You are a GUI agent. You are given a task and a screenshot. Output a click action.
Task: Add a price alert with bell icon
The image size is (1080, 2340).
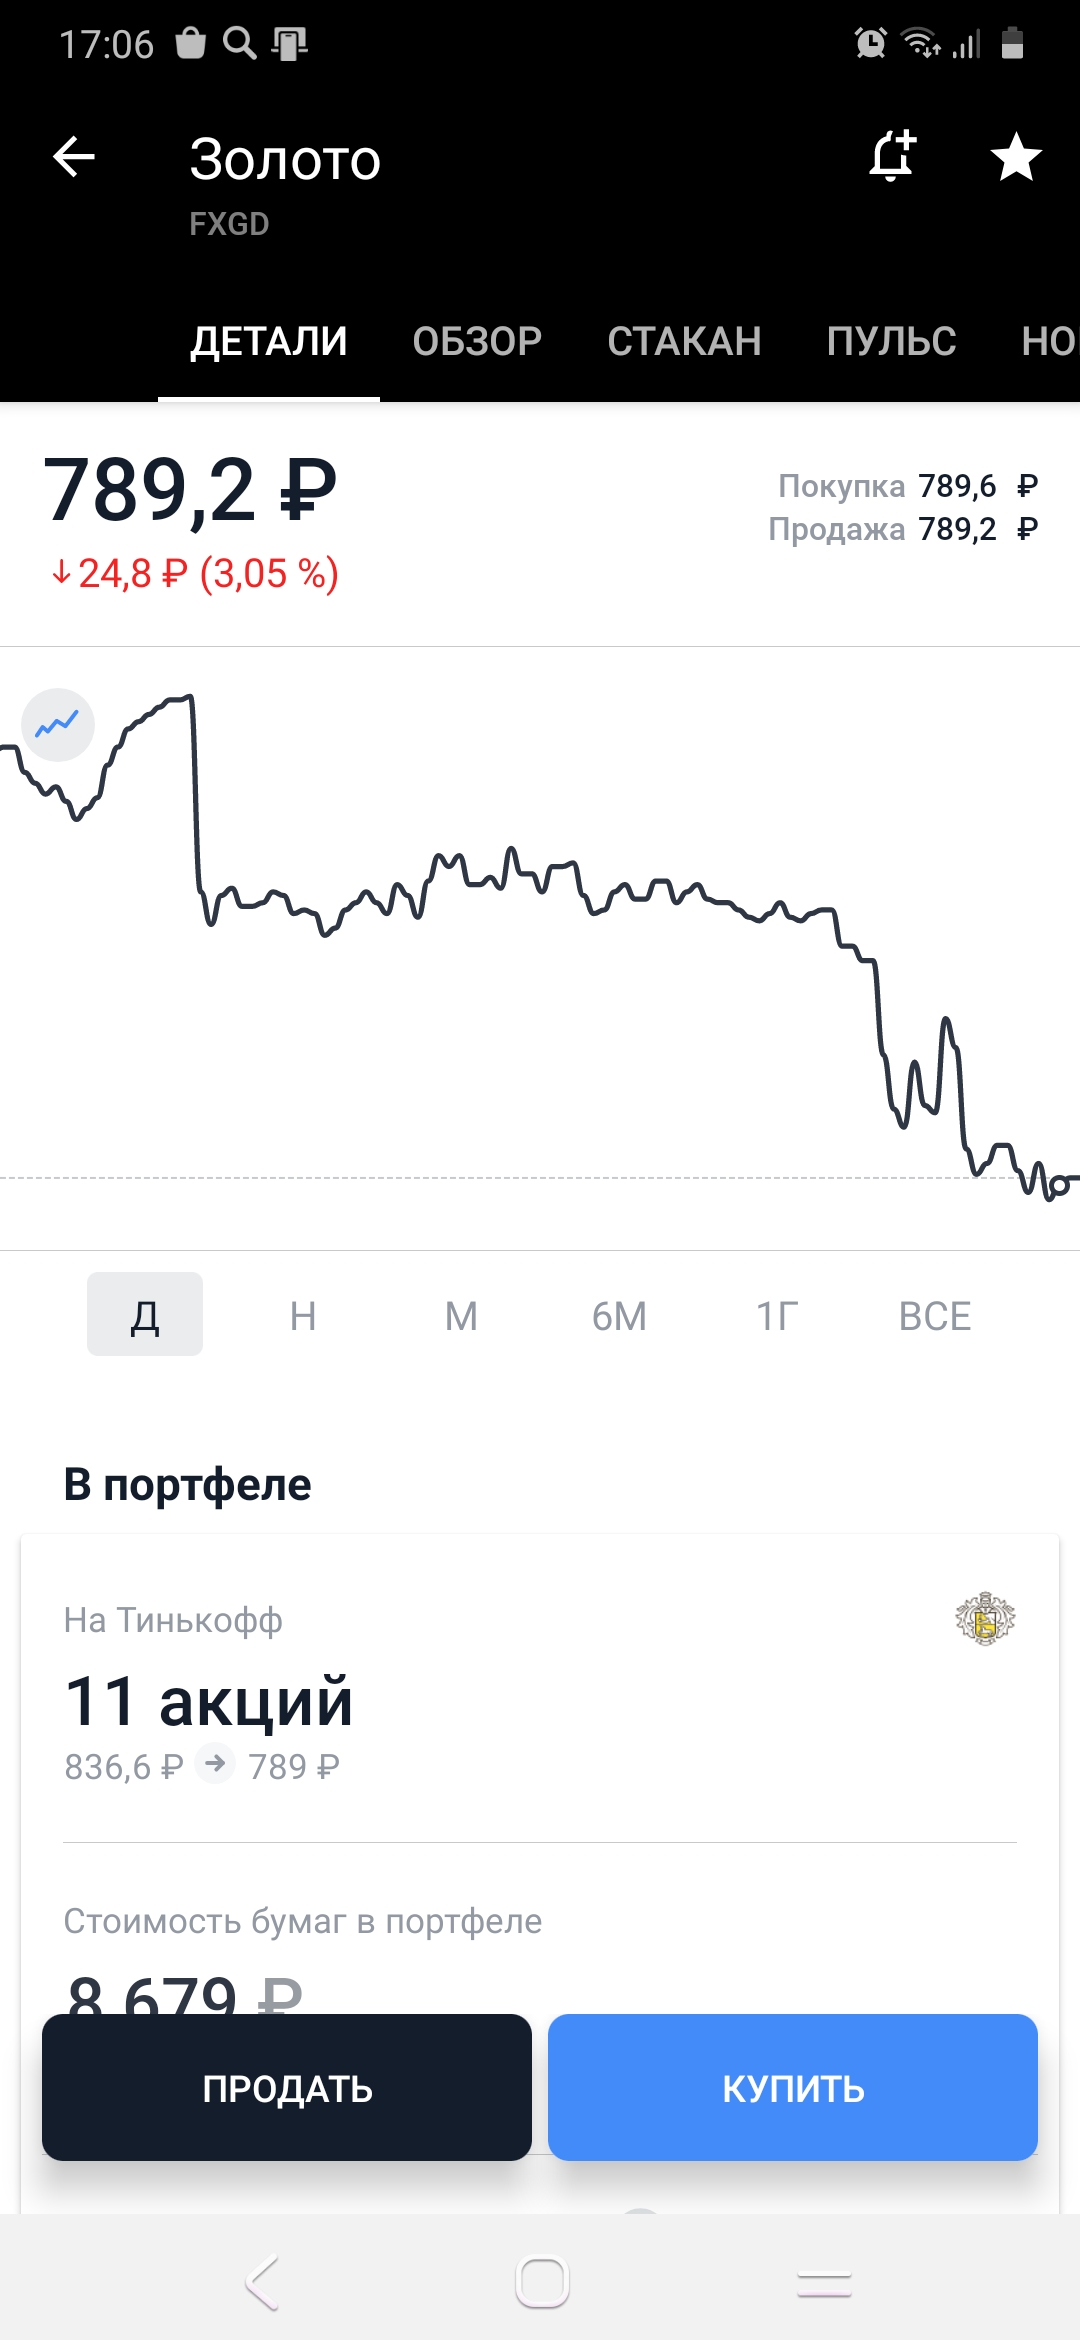[892, 156]
